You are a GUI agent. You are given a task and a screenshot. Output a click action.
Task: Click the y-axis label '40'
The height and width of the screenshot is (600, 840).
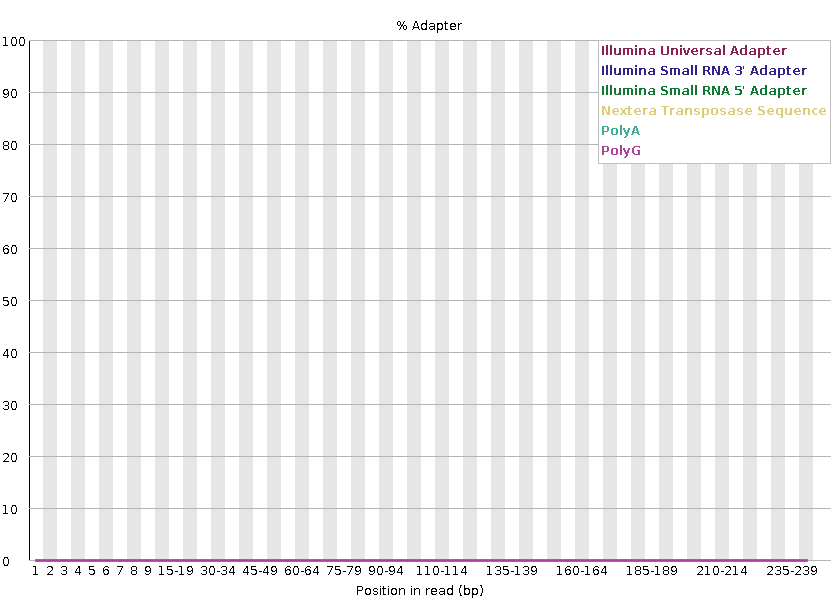(10, 354)
